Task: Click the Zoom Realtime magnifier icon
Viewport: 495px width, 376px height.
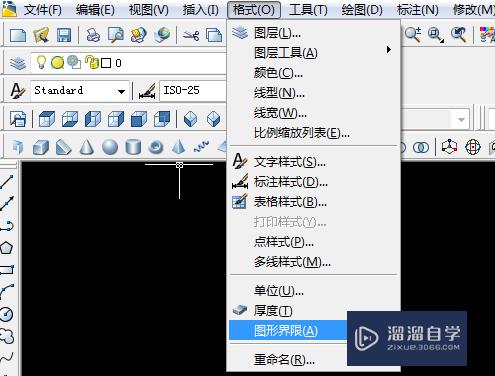Action: 413,34
